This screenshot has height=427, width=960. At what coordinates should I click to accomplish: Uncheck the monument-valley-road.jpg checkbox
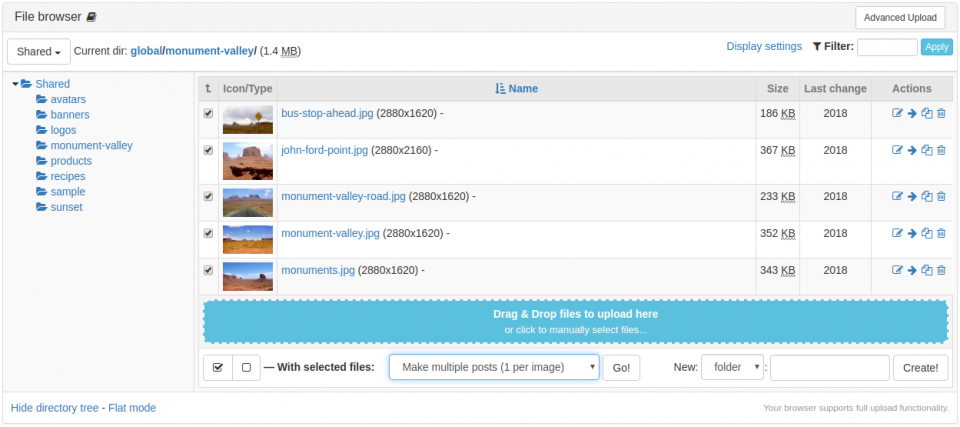[208, 197]
